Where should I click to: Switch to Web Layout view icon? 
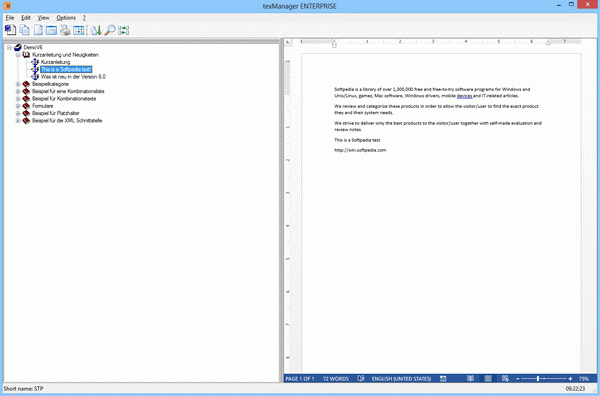pos(505,378)
